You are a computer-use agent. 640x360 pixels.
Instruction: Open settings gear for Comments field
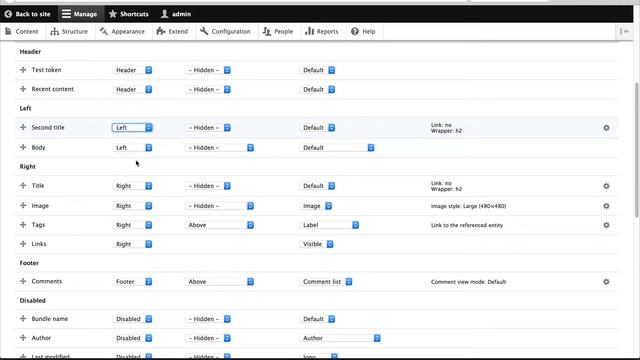click(x=606, y=282)
